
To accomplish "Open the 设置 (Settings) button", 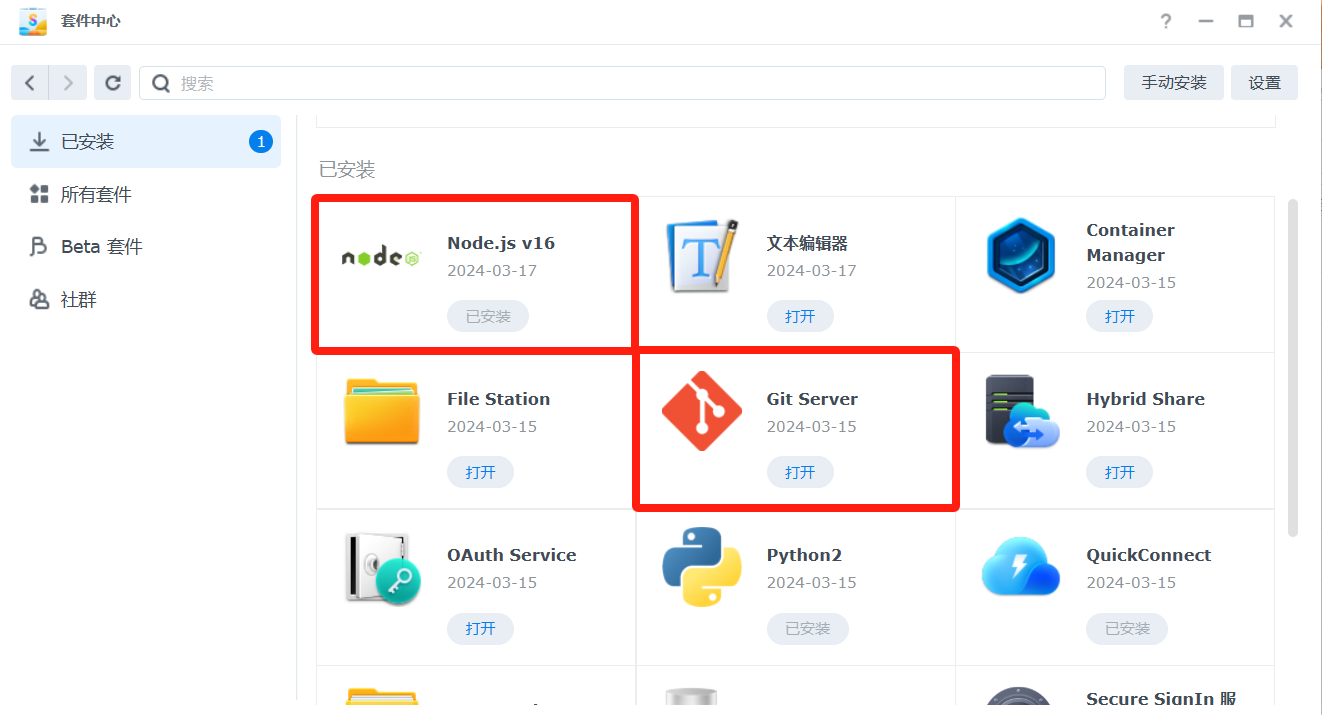I will [1264, 83].
